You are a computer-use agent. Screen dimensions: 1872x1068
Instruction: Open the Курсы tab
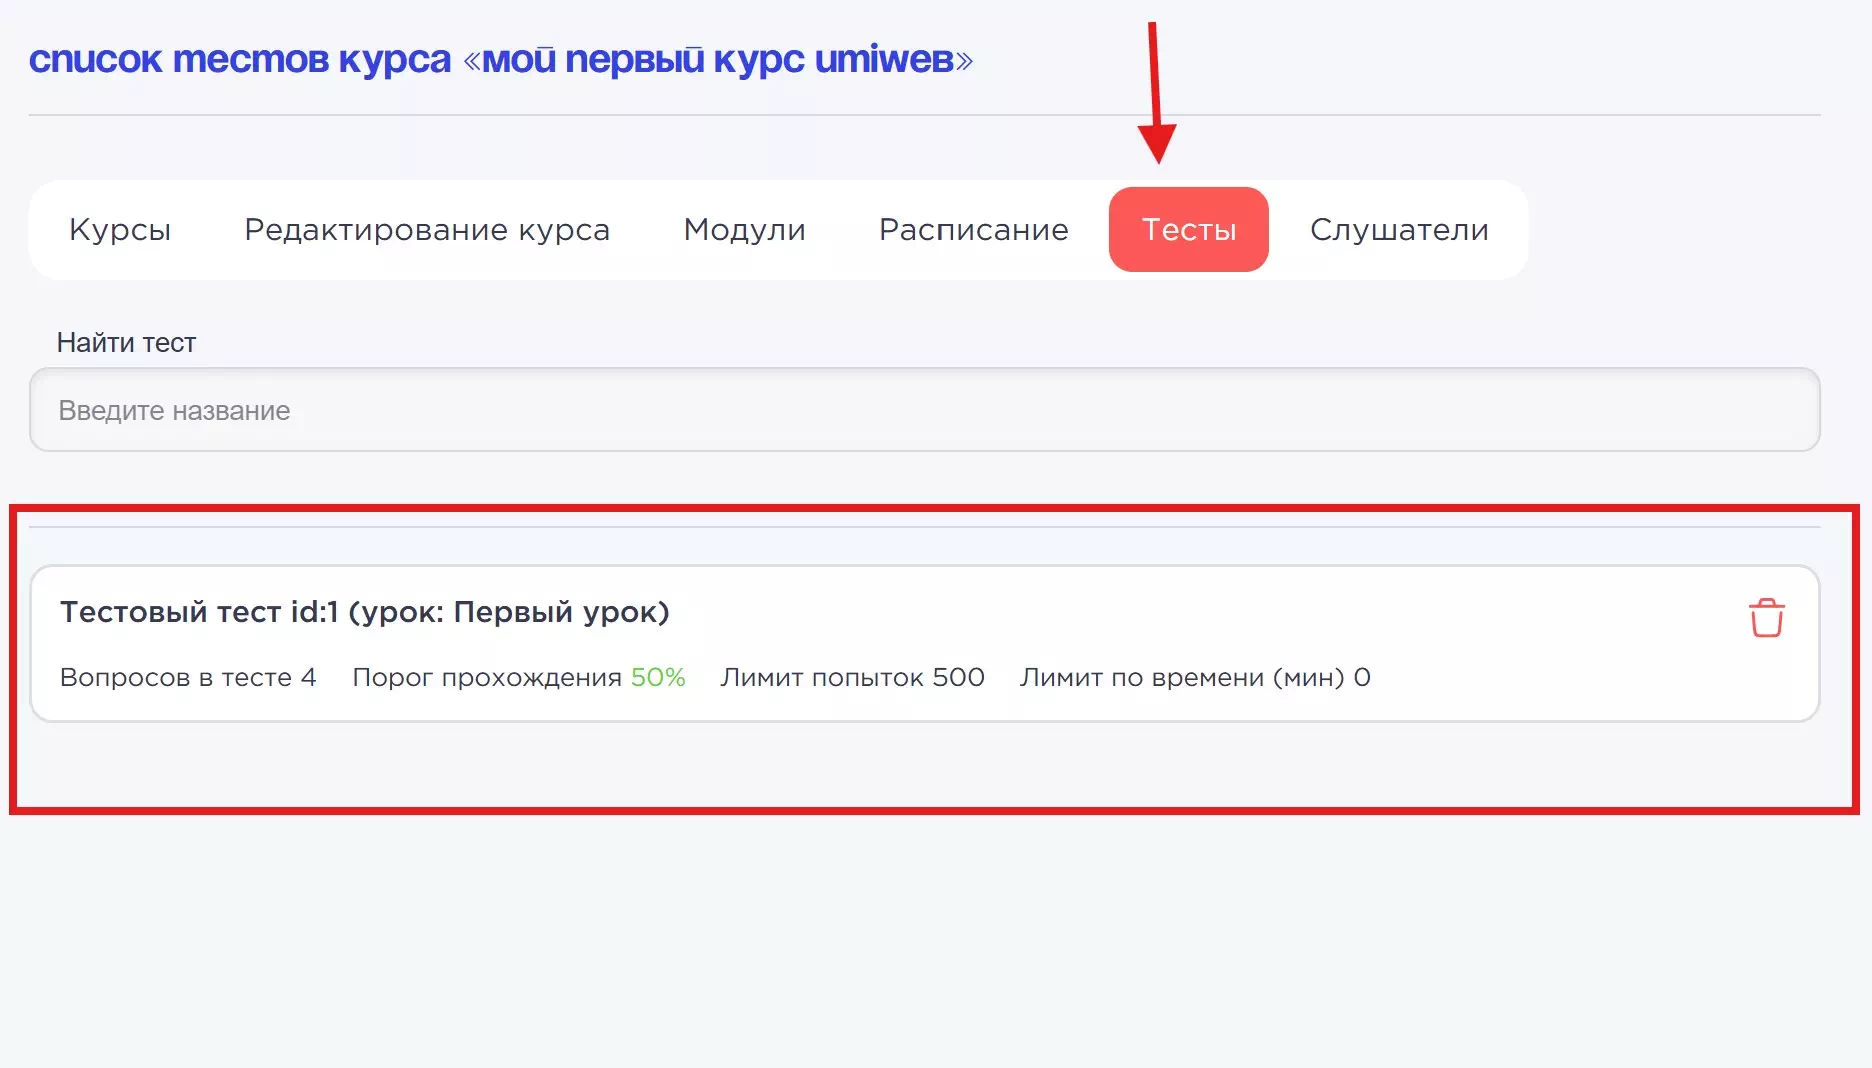tap(120, 230)
